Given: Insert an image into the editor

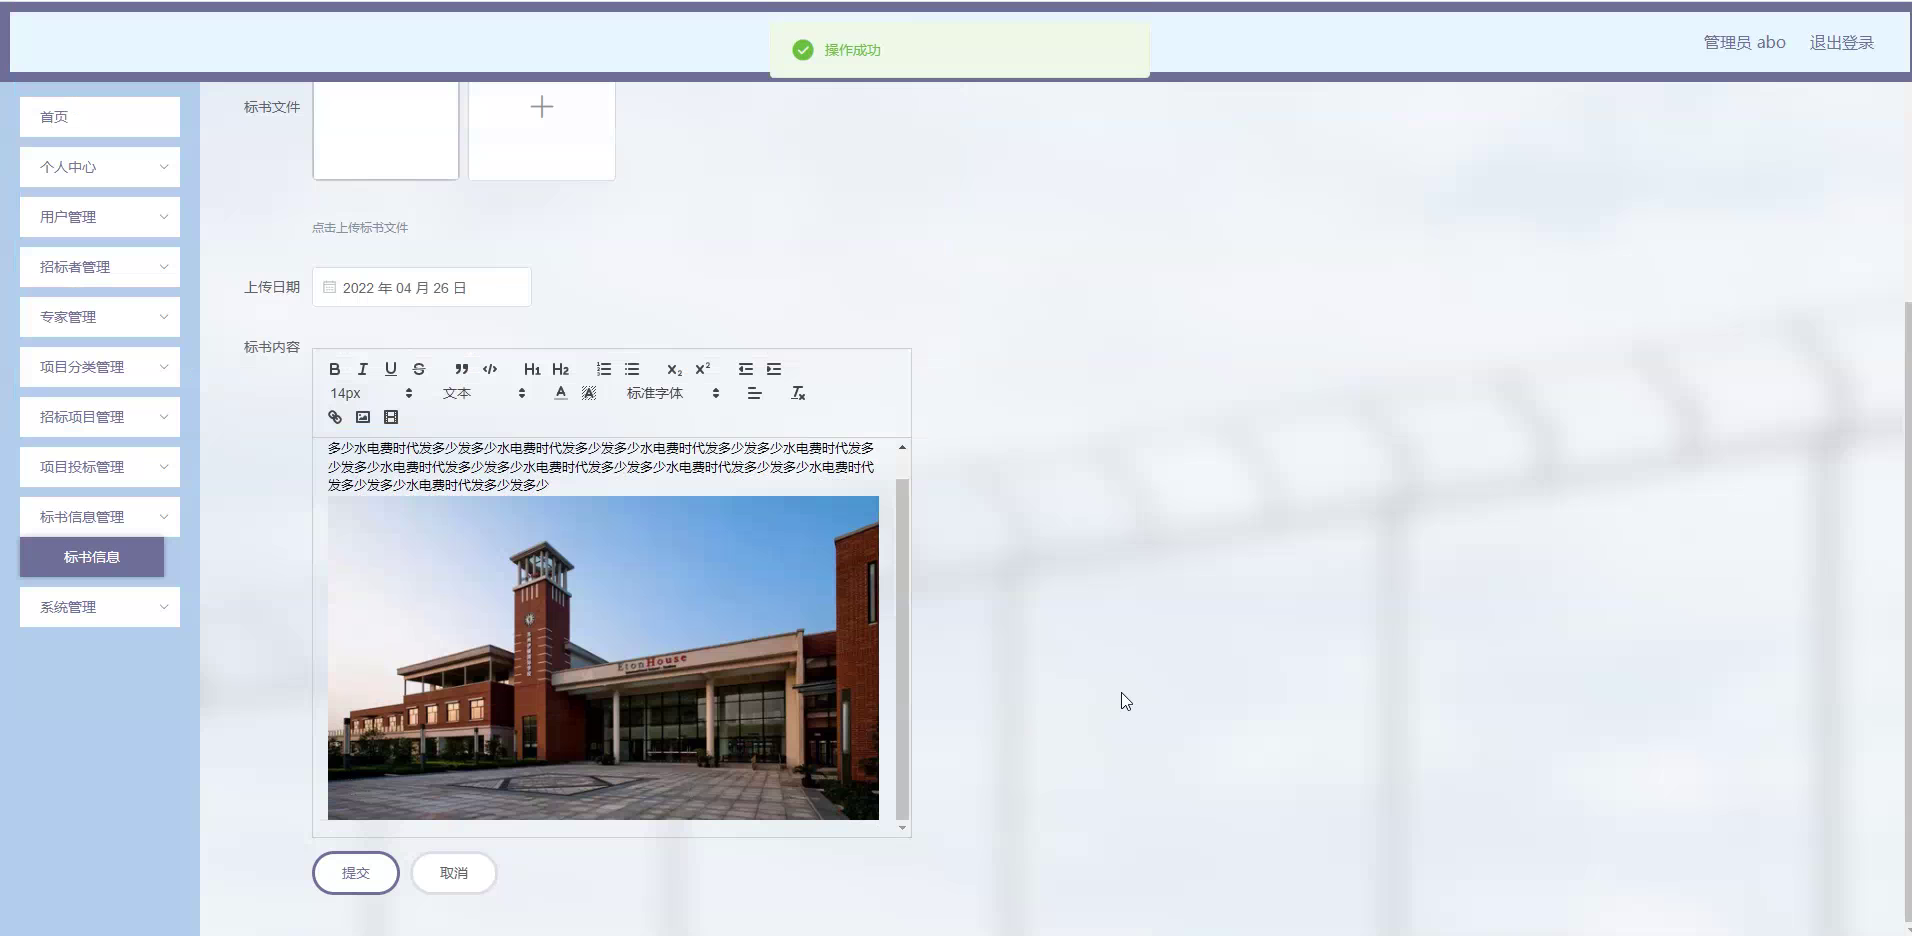Looking at the screenshot, I should coord(363,417).
